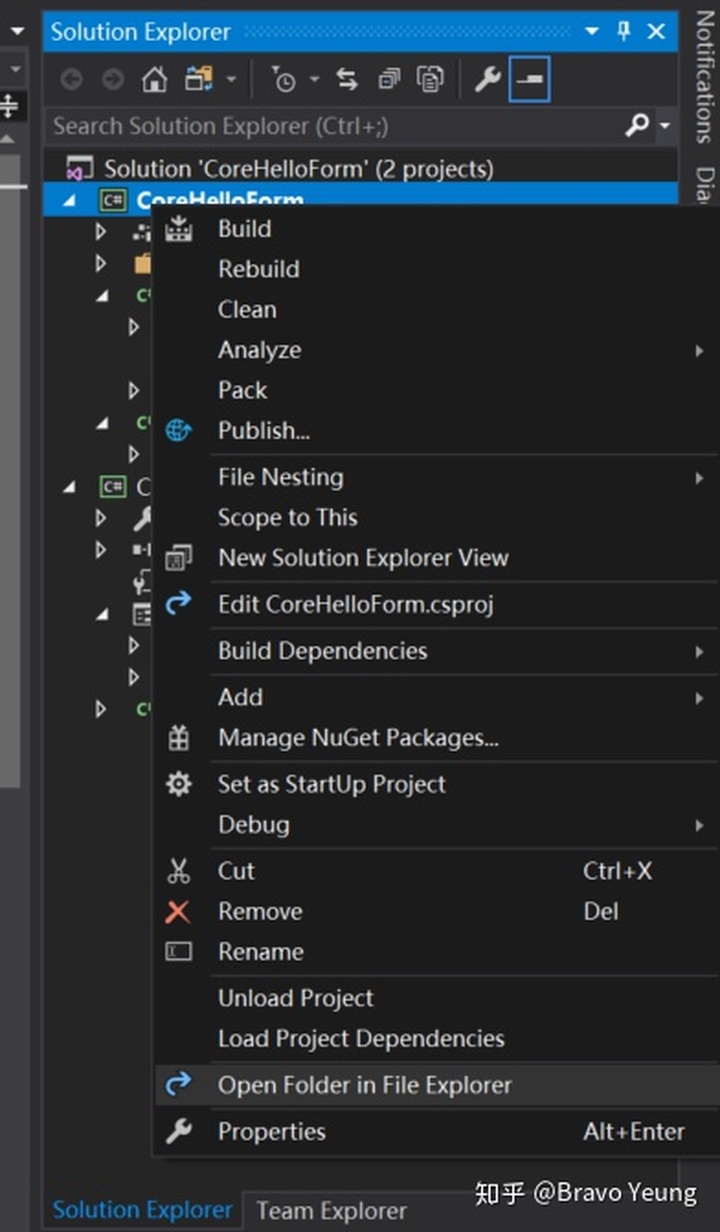Click the toolbar Properties wrench icon
Screen dimensions: 720x1232
[x=487, y=80]
